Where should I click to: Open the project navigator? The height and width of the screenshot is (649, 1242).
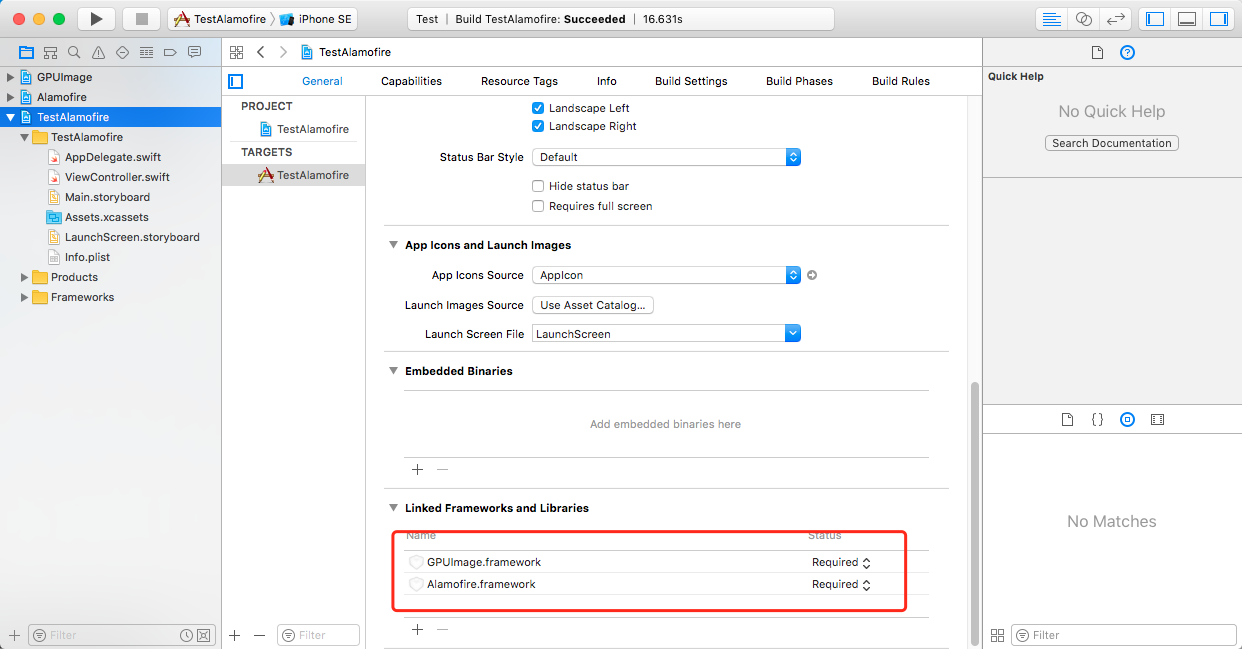coord(26,52)
